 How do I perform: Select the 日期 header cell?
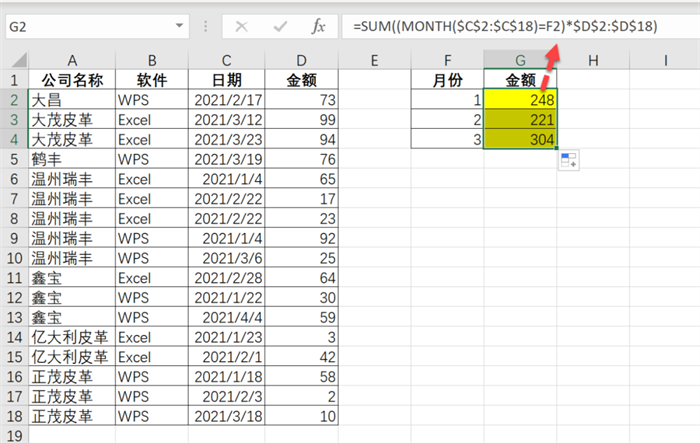coord(228,80)
